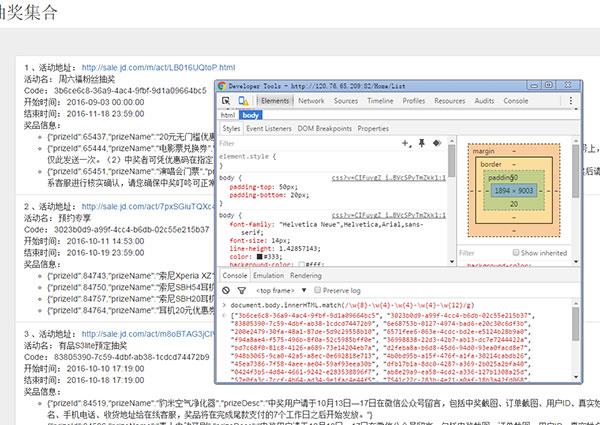Open the Properties sidebar tab

click(x=373, y=129)
